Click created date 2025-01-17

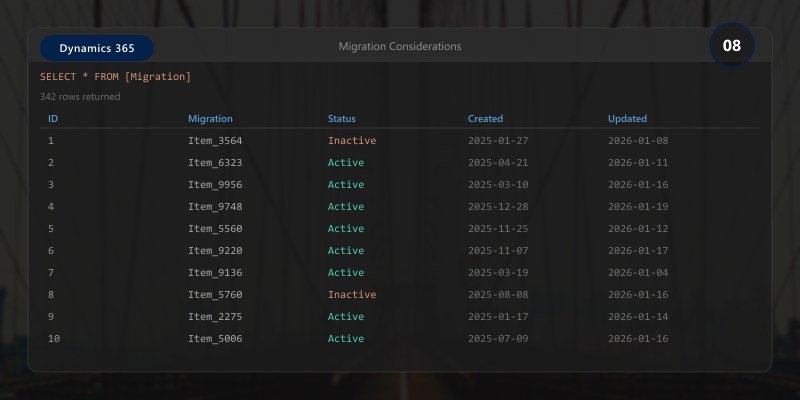pos(498,316)
